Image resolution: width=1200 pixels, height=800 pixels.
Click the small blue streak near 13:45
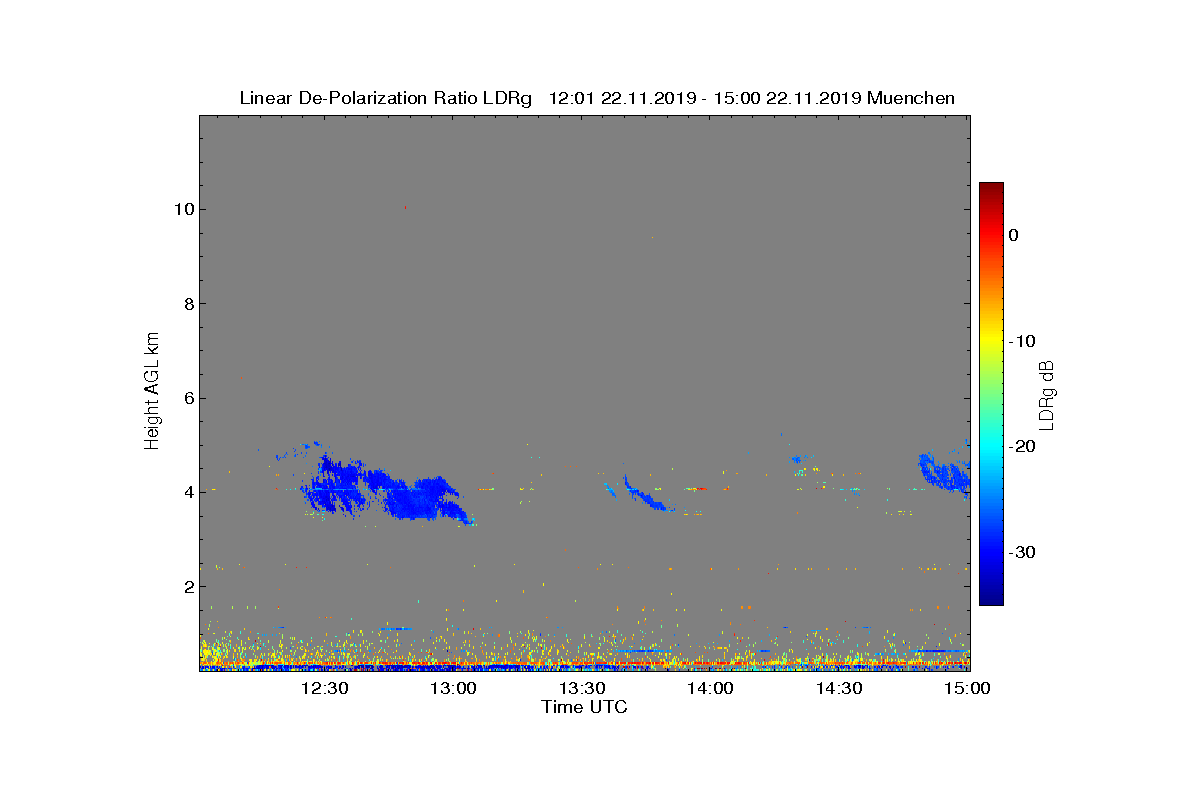point(648,496)
